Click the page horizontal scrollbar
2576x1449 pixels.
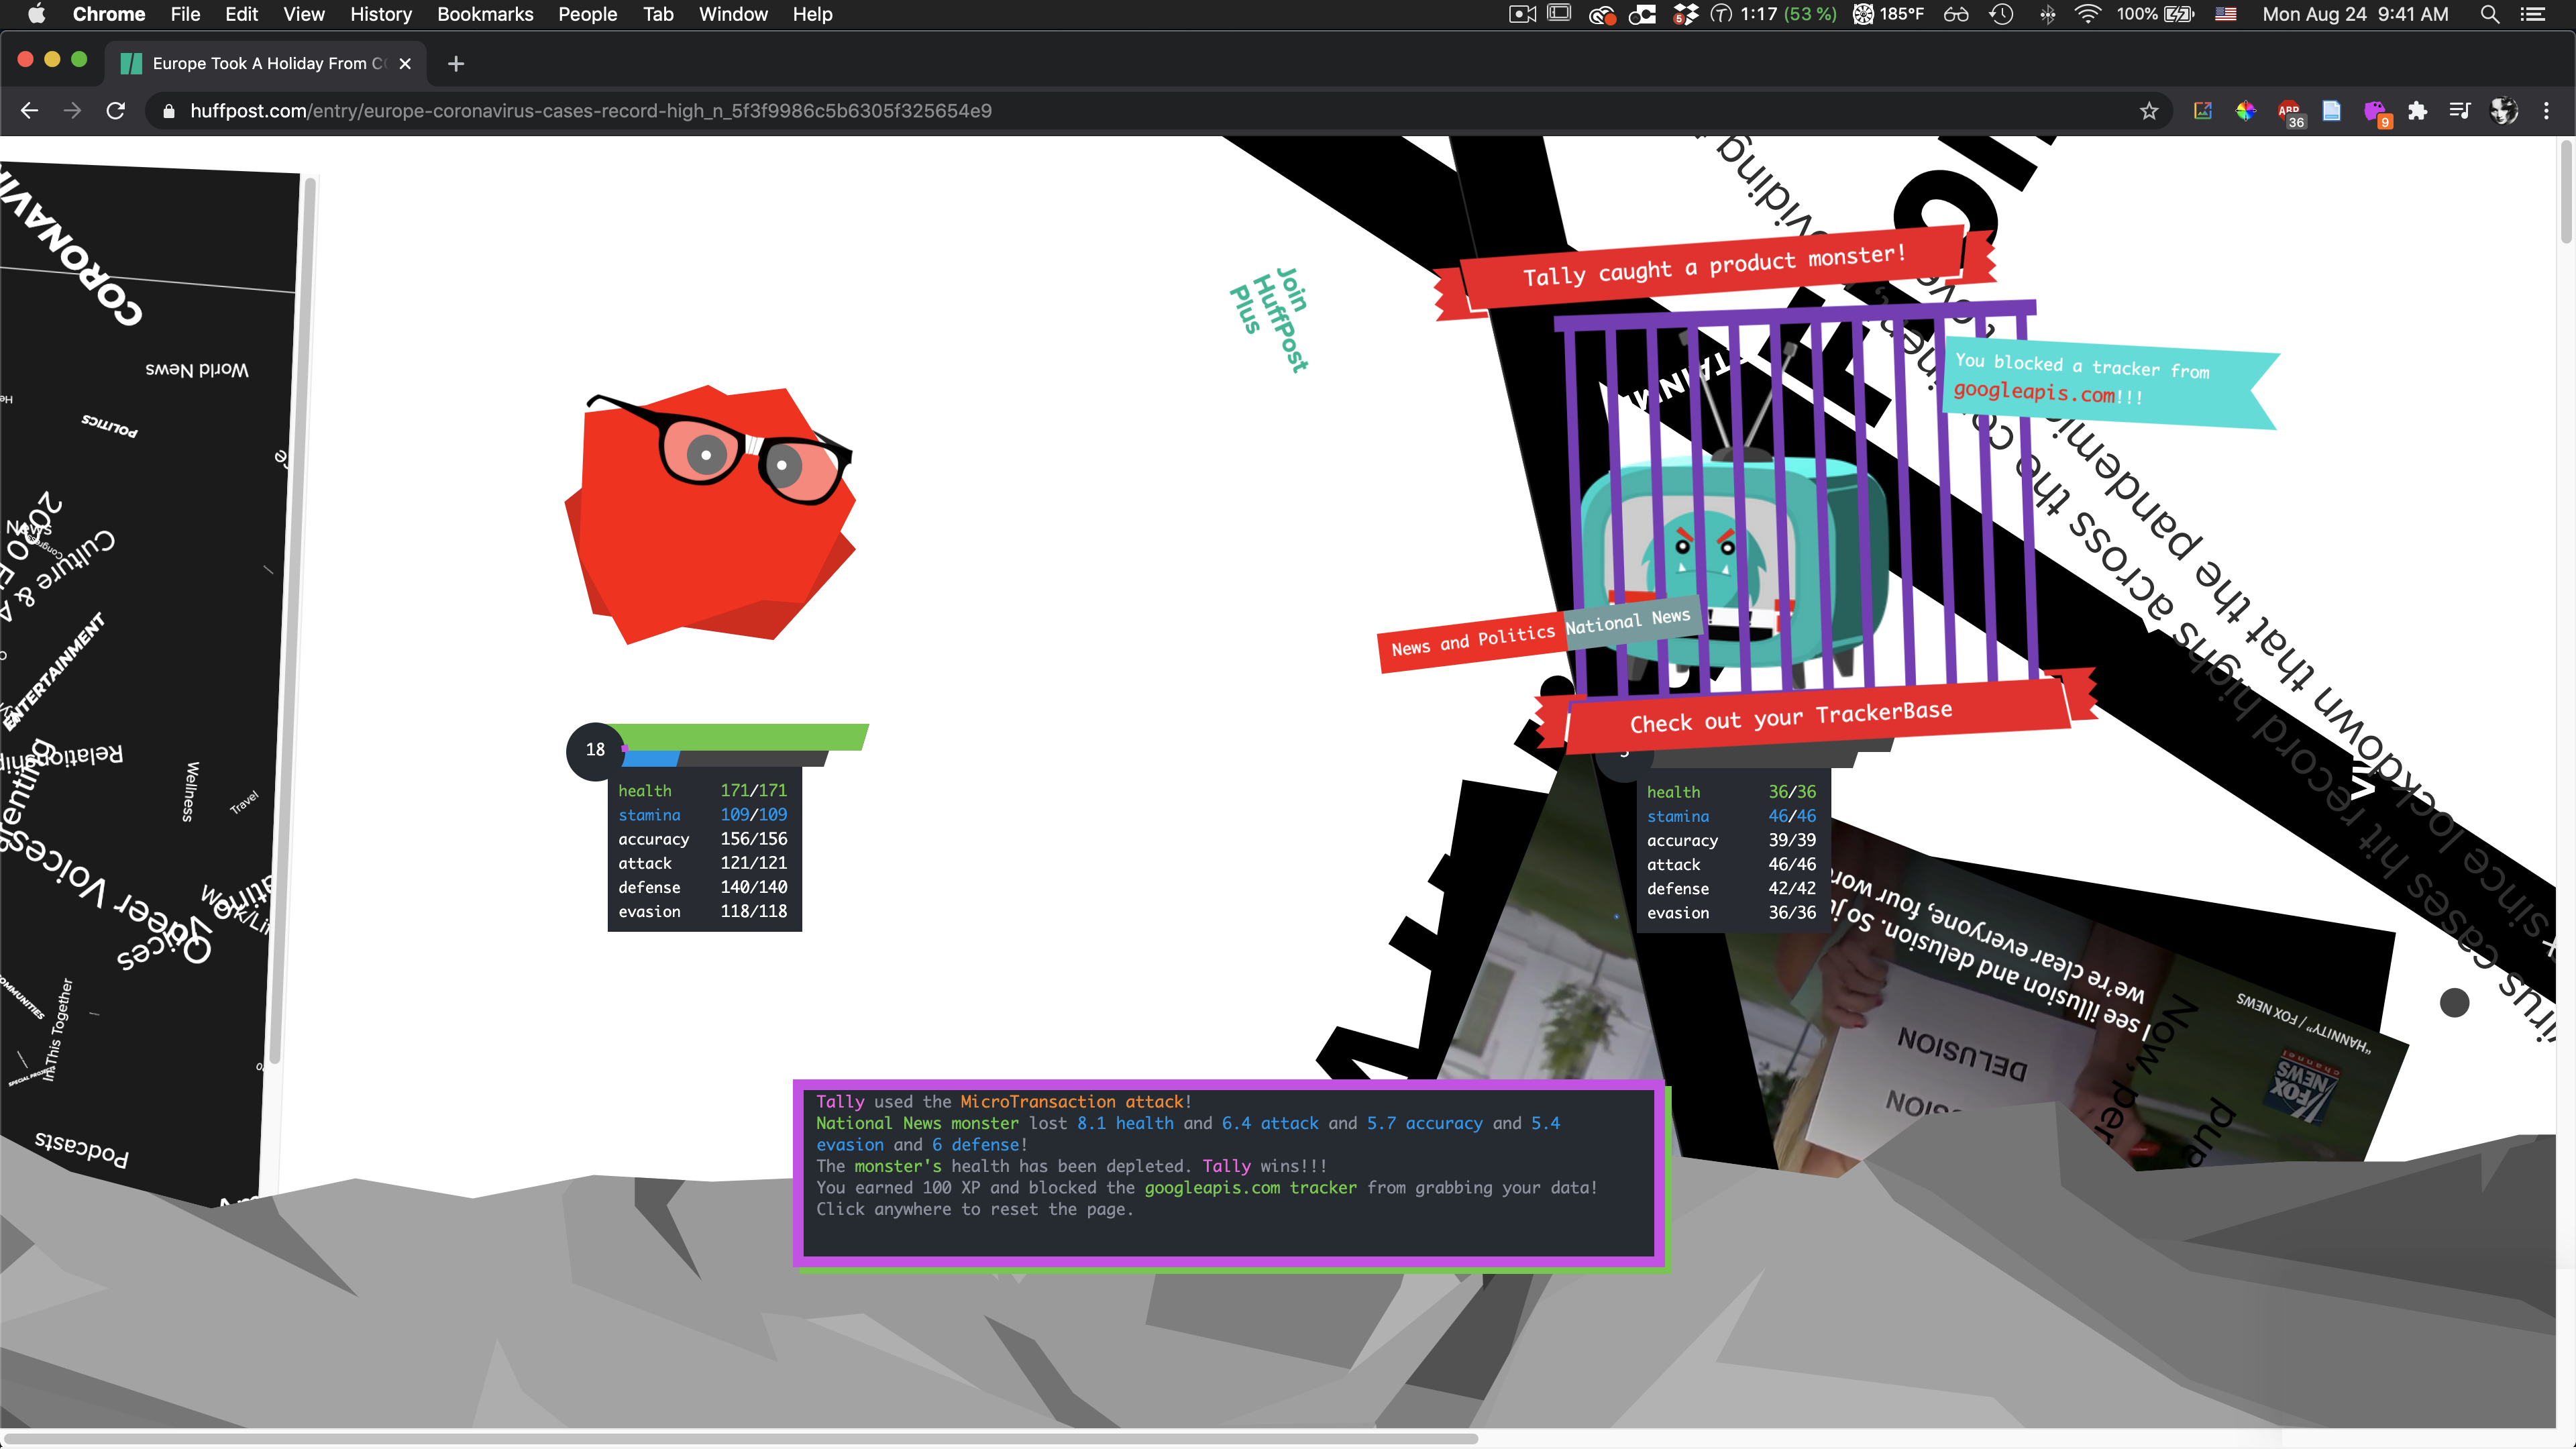pos(740,1439)
